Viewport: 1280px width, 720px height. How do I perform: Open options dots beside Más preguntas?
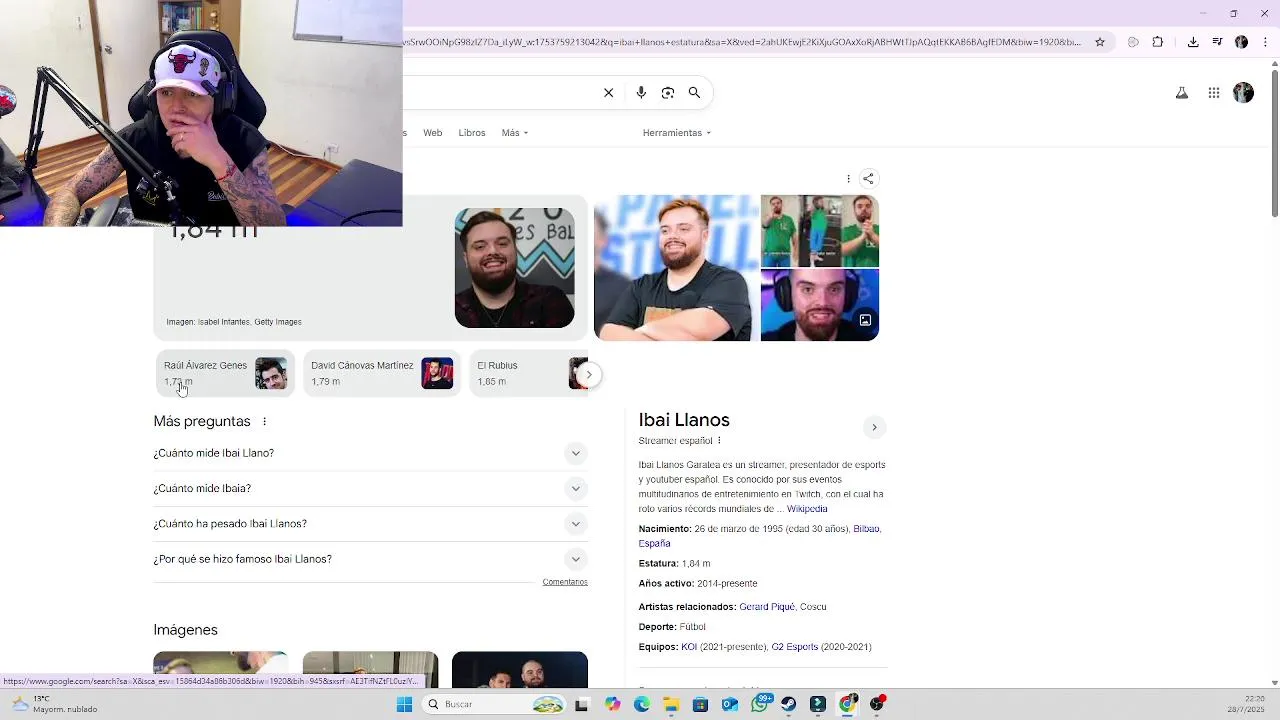264,422
